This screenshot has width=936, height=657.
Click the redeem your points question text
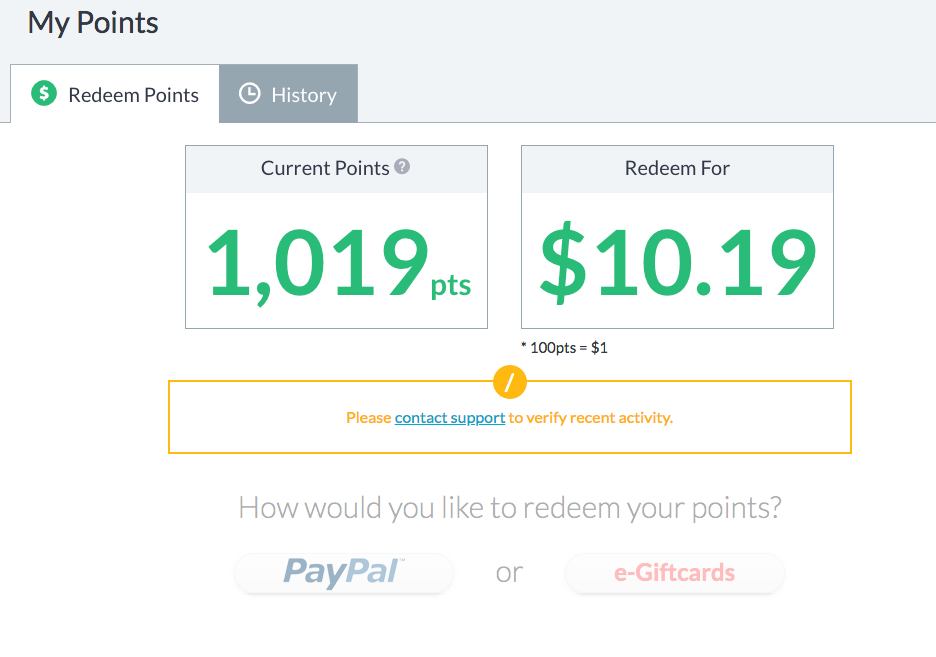(x=510, y=508)
